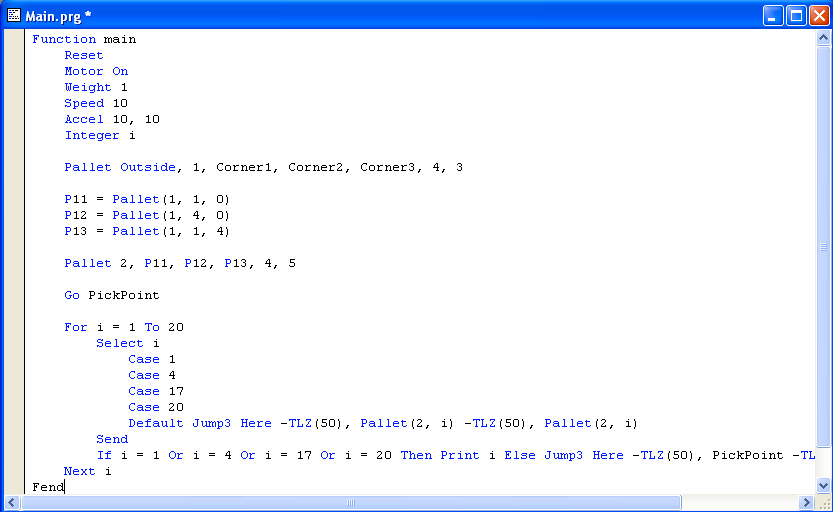Close the Main.prg window

(819, 16)
